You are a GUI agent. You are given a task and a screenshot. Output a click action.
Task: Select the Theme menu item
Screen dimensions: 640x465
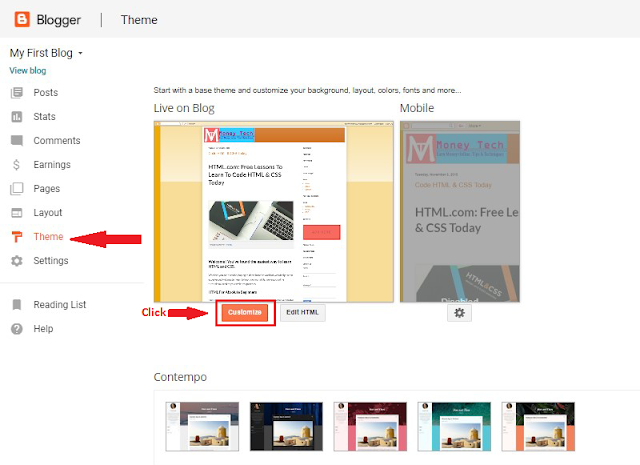point(48,237)
